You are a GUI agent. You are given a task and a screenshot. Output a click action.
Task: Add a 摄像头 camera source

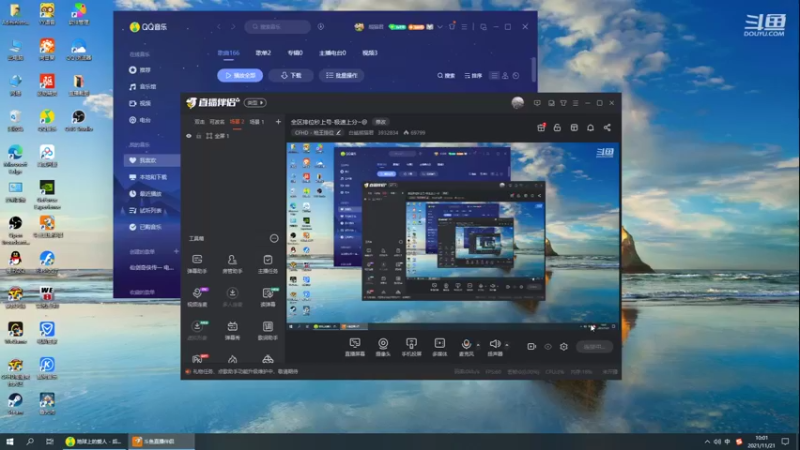(x=383, y=347)
